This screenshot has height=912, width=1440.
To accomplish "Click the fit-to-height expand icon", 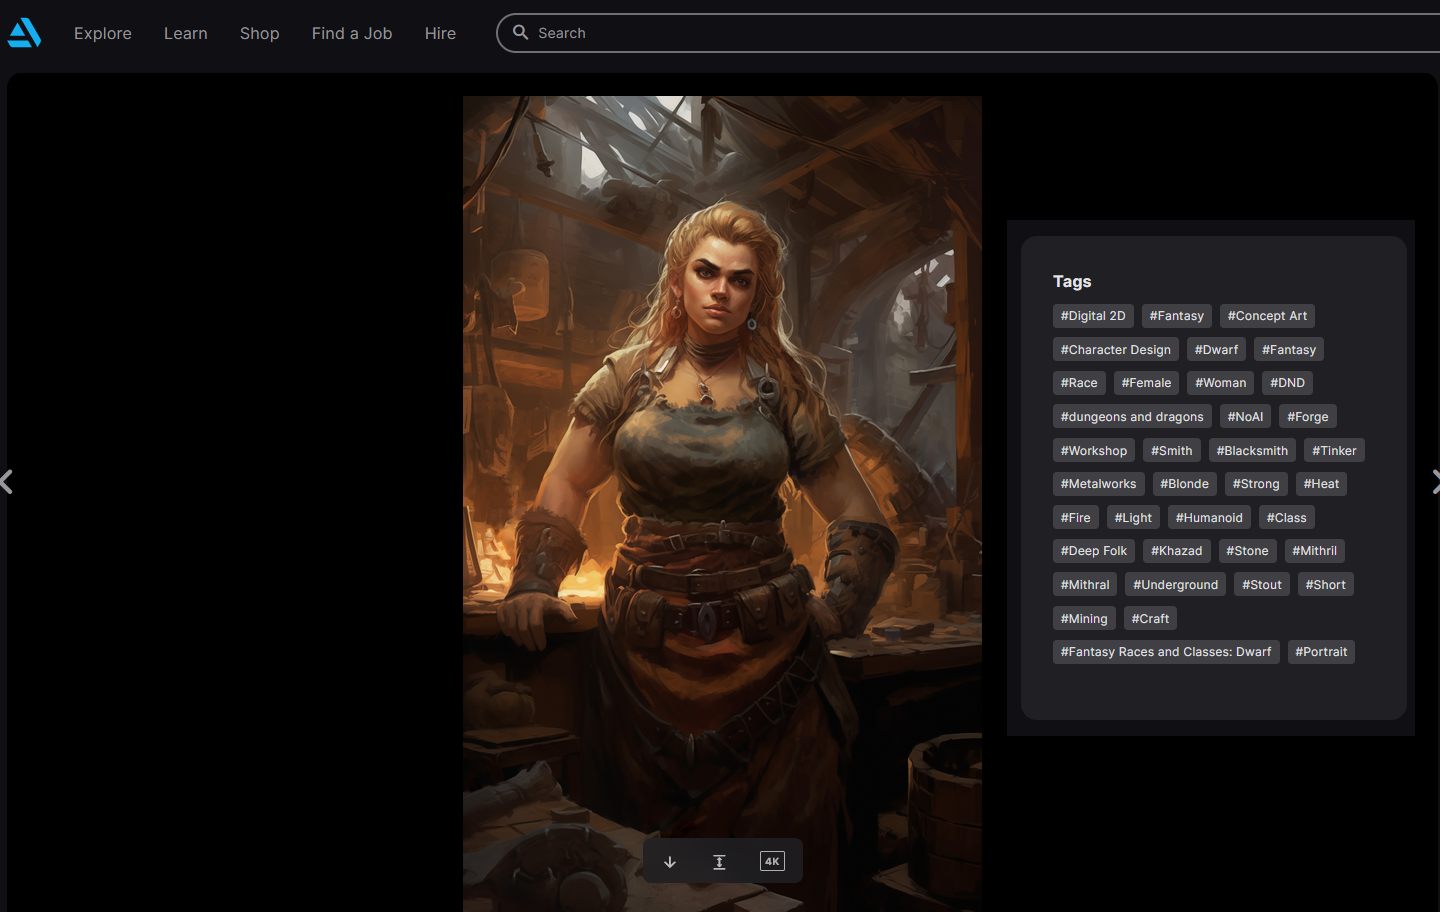I will (x=719, y=862).
